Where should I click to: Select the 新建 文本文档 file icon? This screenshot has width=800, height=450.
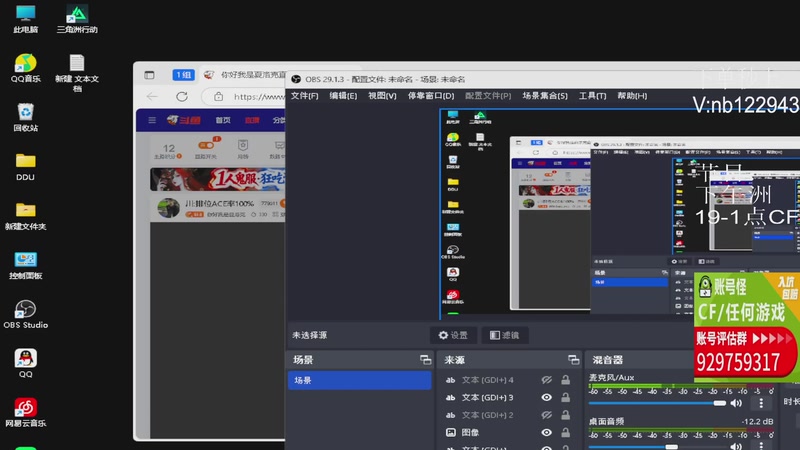pos(77,73)
